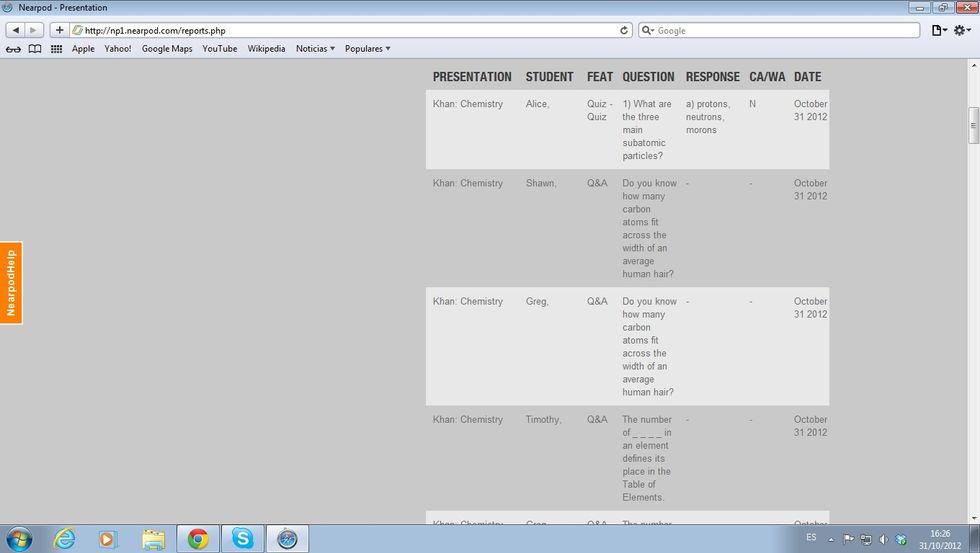Open the network tray icon
This screenshot has width=980, height=553.
point(866,539)
